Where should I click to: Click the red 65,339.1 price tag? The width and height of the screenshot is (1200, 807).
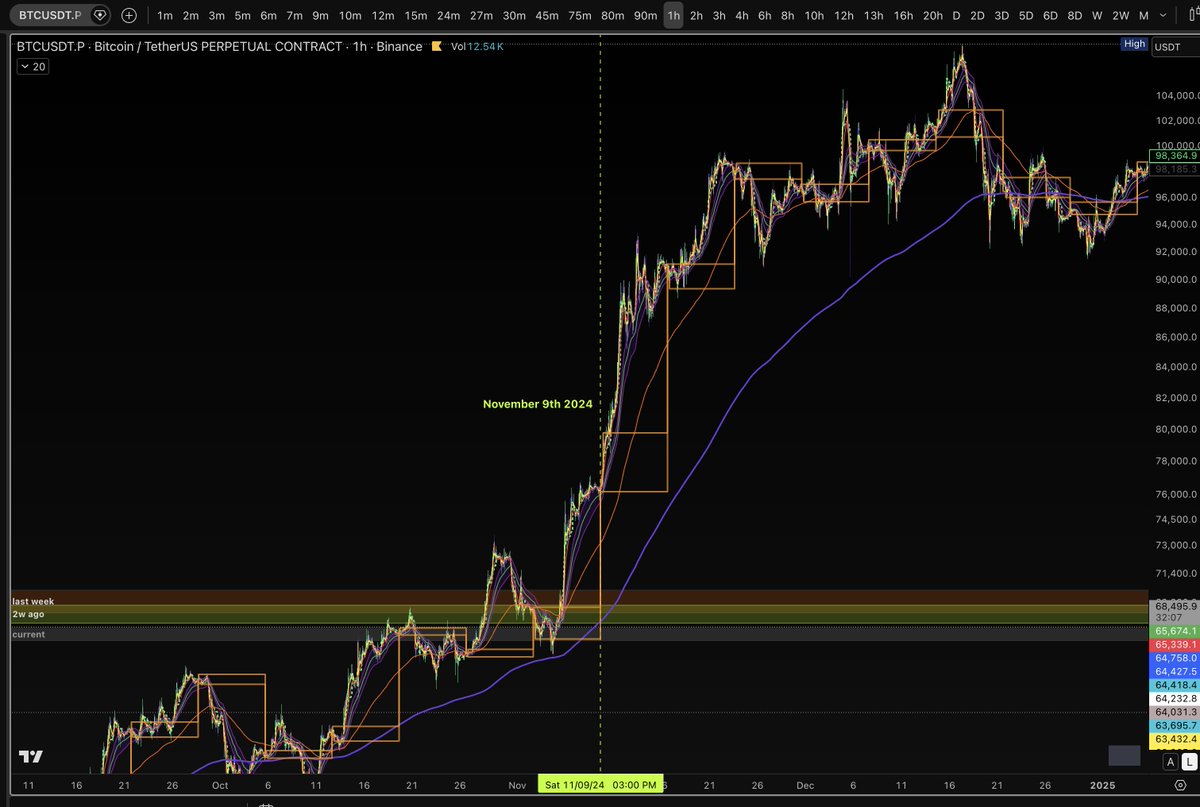click(1175, 645)
